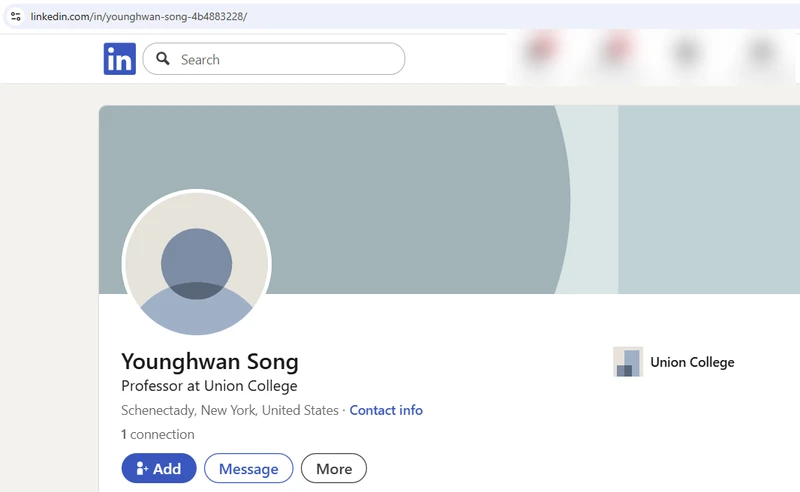Screen dimensions: 800x492
Task: Click the search magnifier icon
Action: 163,59
